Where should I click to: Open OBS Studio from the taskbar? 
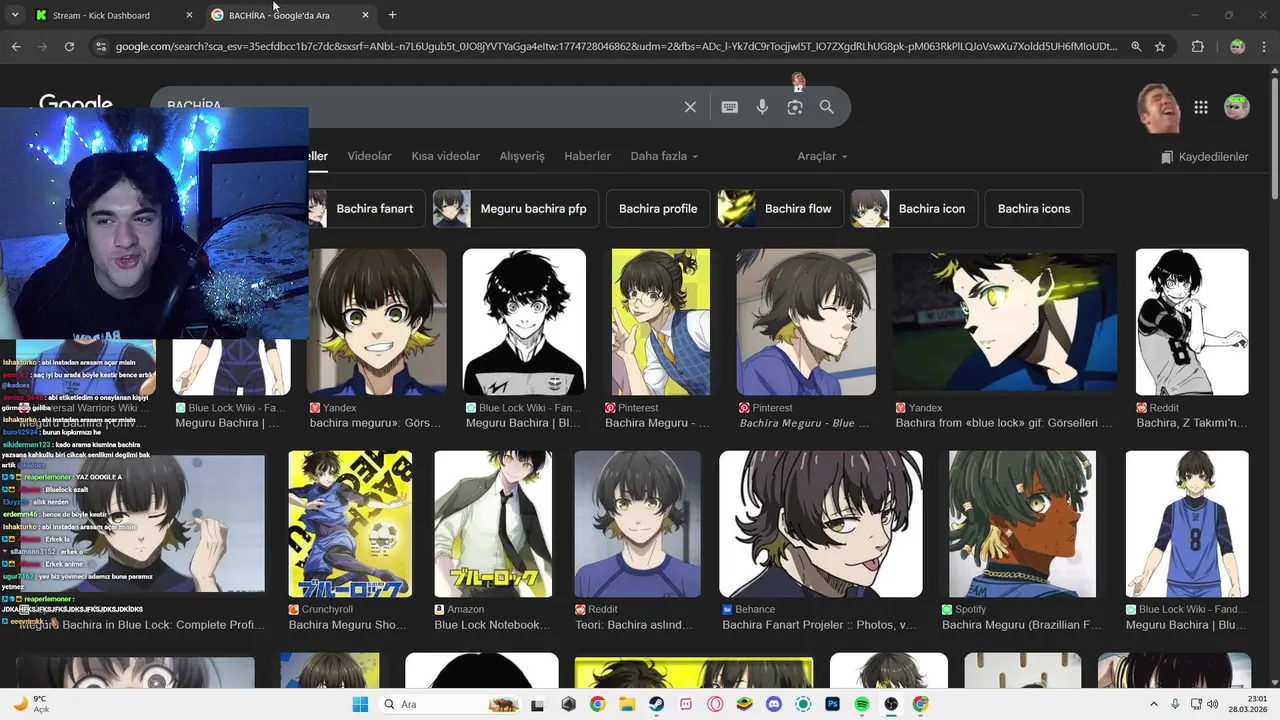pyautogui.click(x=891, y=704)
